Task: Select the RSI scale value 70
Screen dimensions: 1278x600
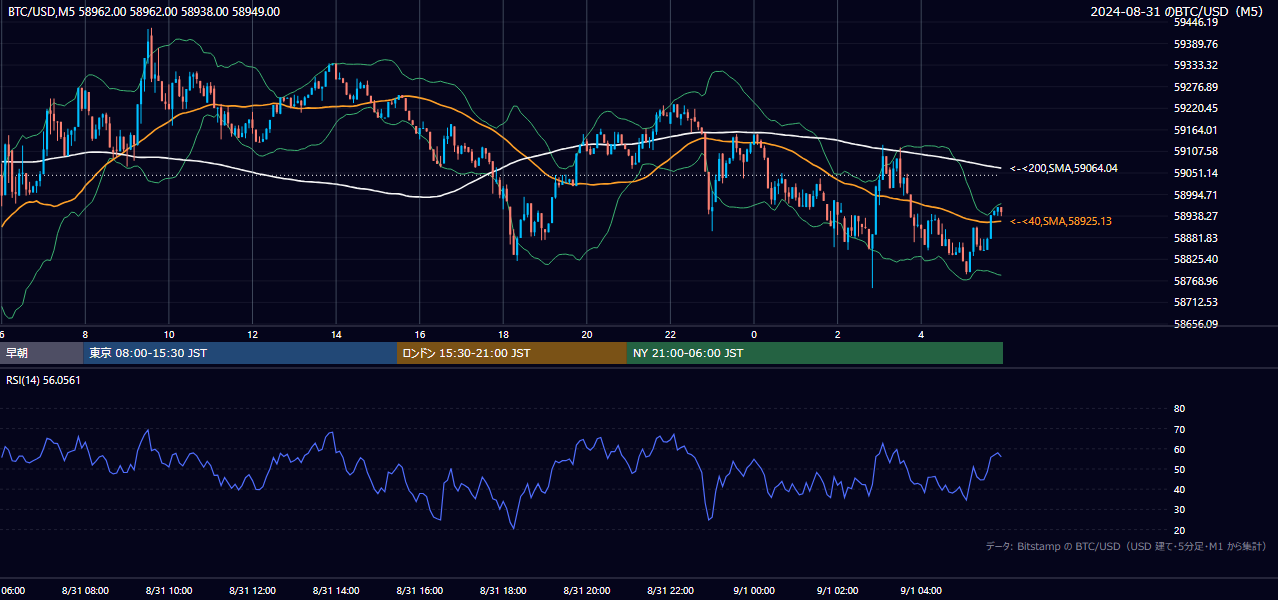Action: [1179, 429]
